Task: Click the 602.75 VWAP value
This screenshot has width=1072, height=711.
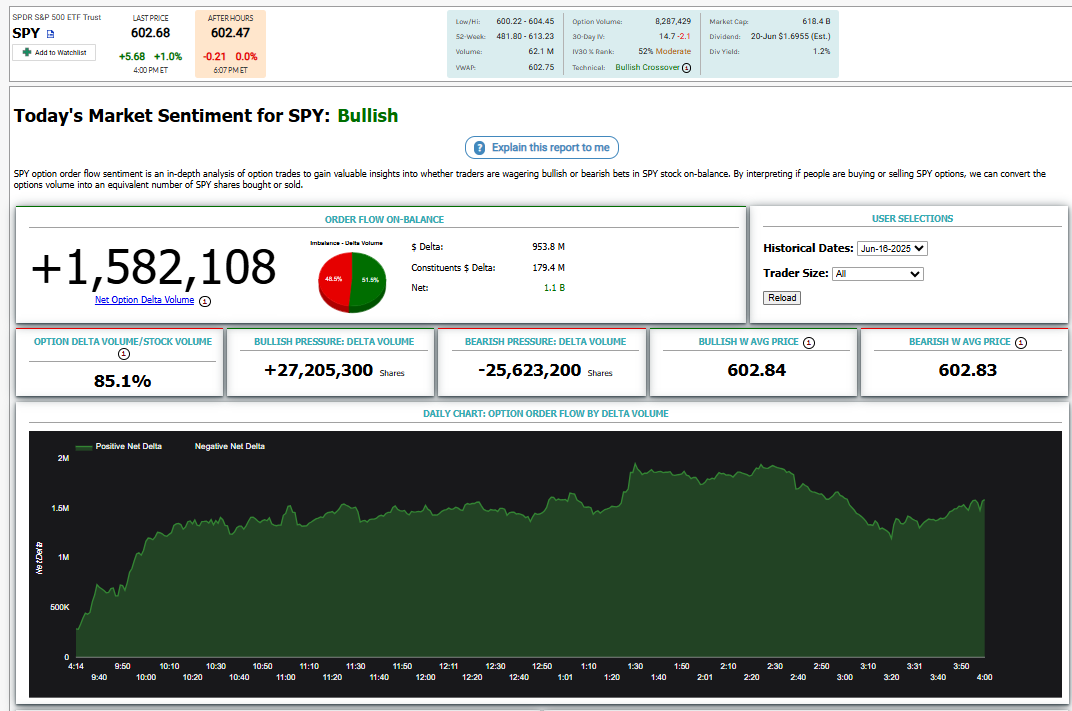Action: click(x=541, y=67)
